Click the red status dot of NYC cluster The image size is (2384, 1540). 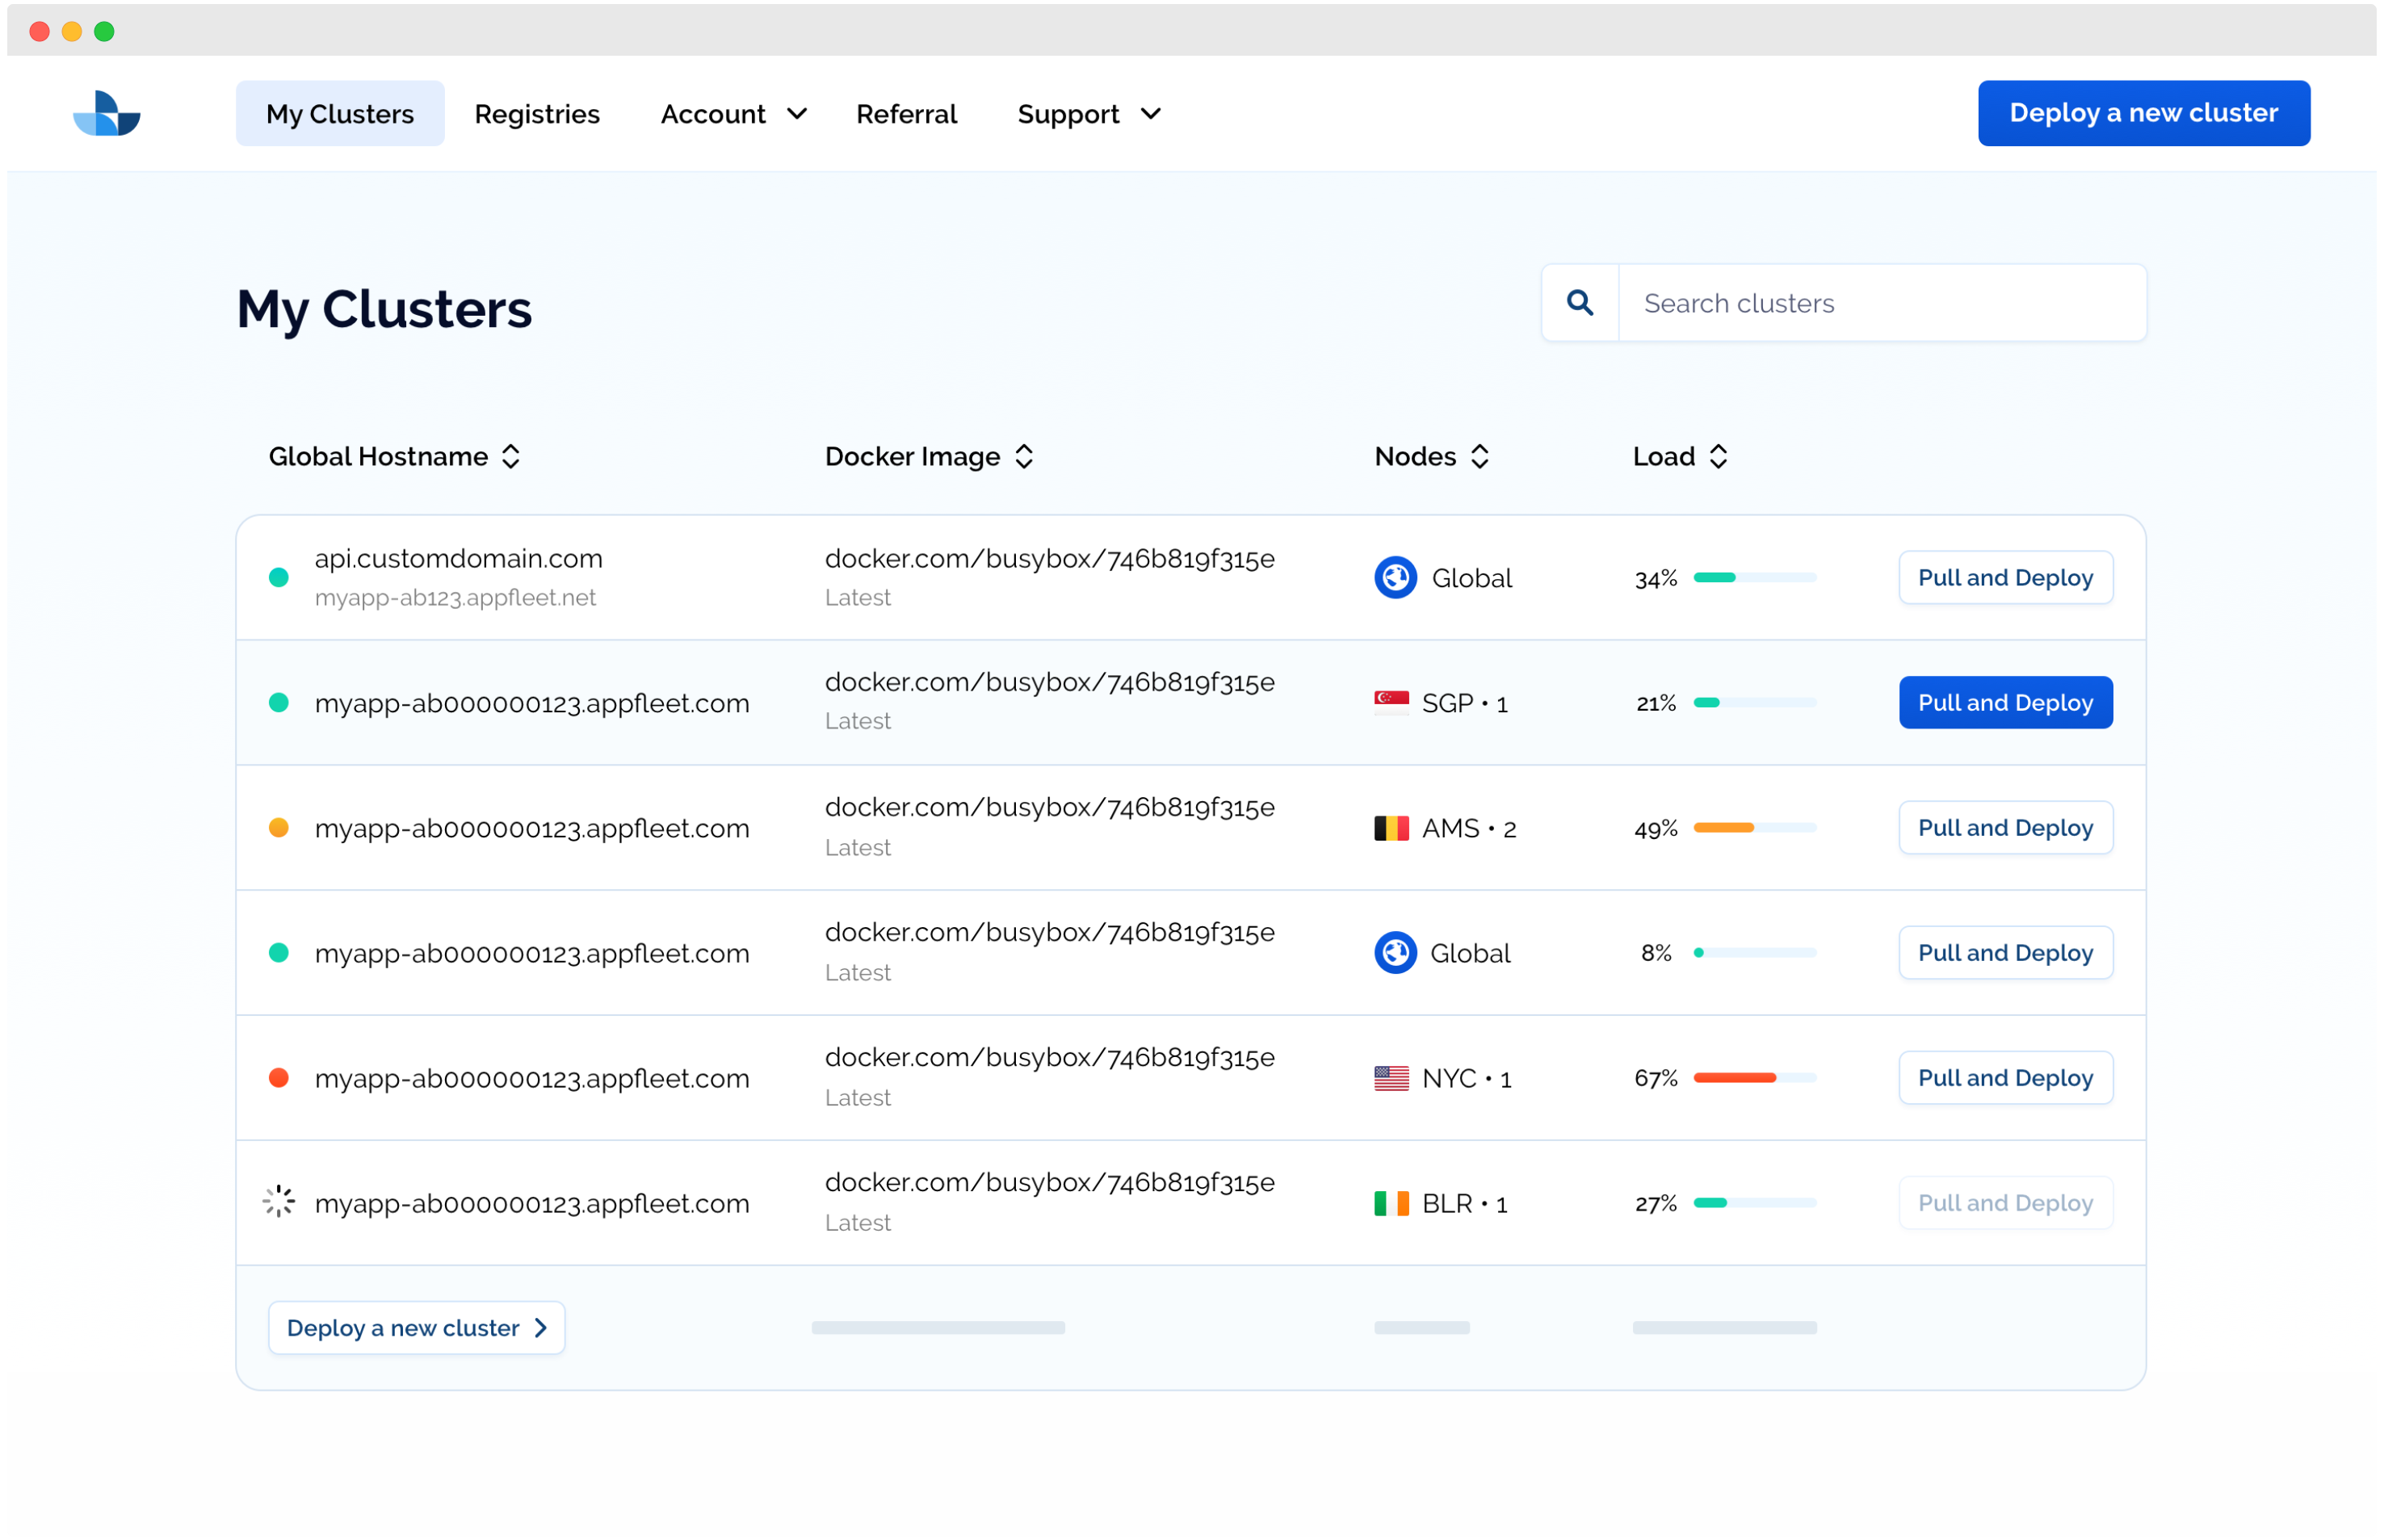pos(279,1077)
